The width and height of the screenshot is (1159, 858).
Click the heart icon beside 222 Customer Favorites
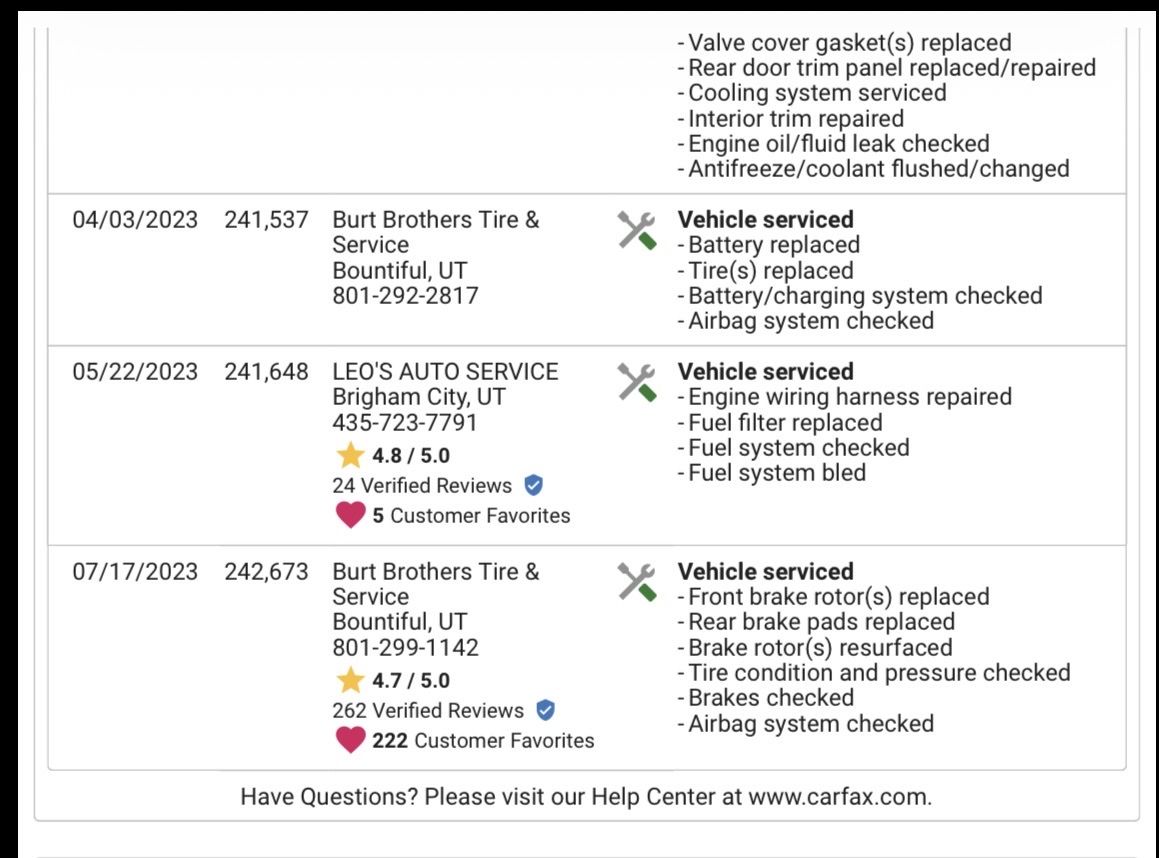point(350,741)
